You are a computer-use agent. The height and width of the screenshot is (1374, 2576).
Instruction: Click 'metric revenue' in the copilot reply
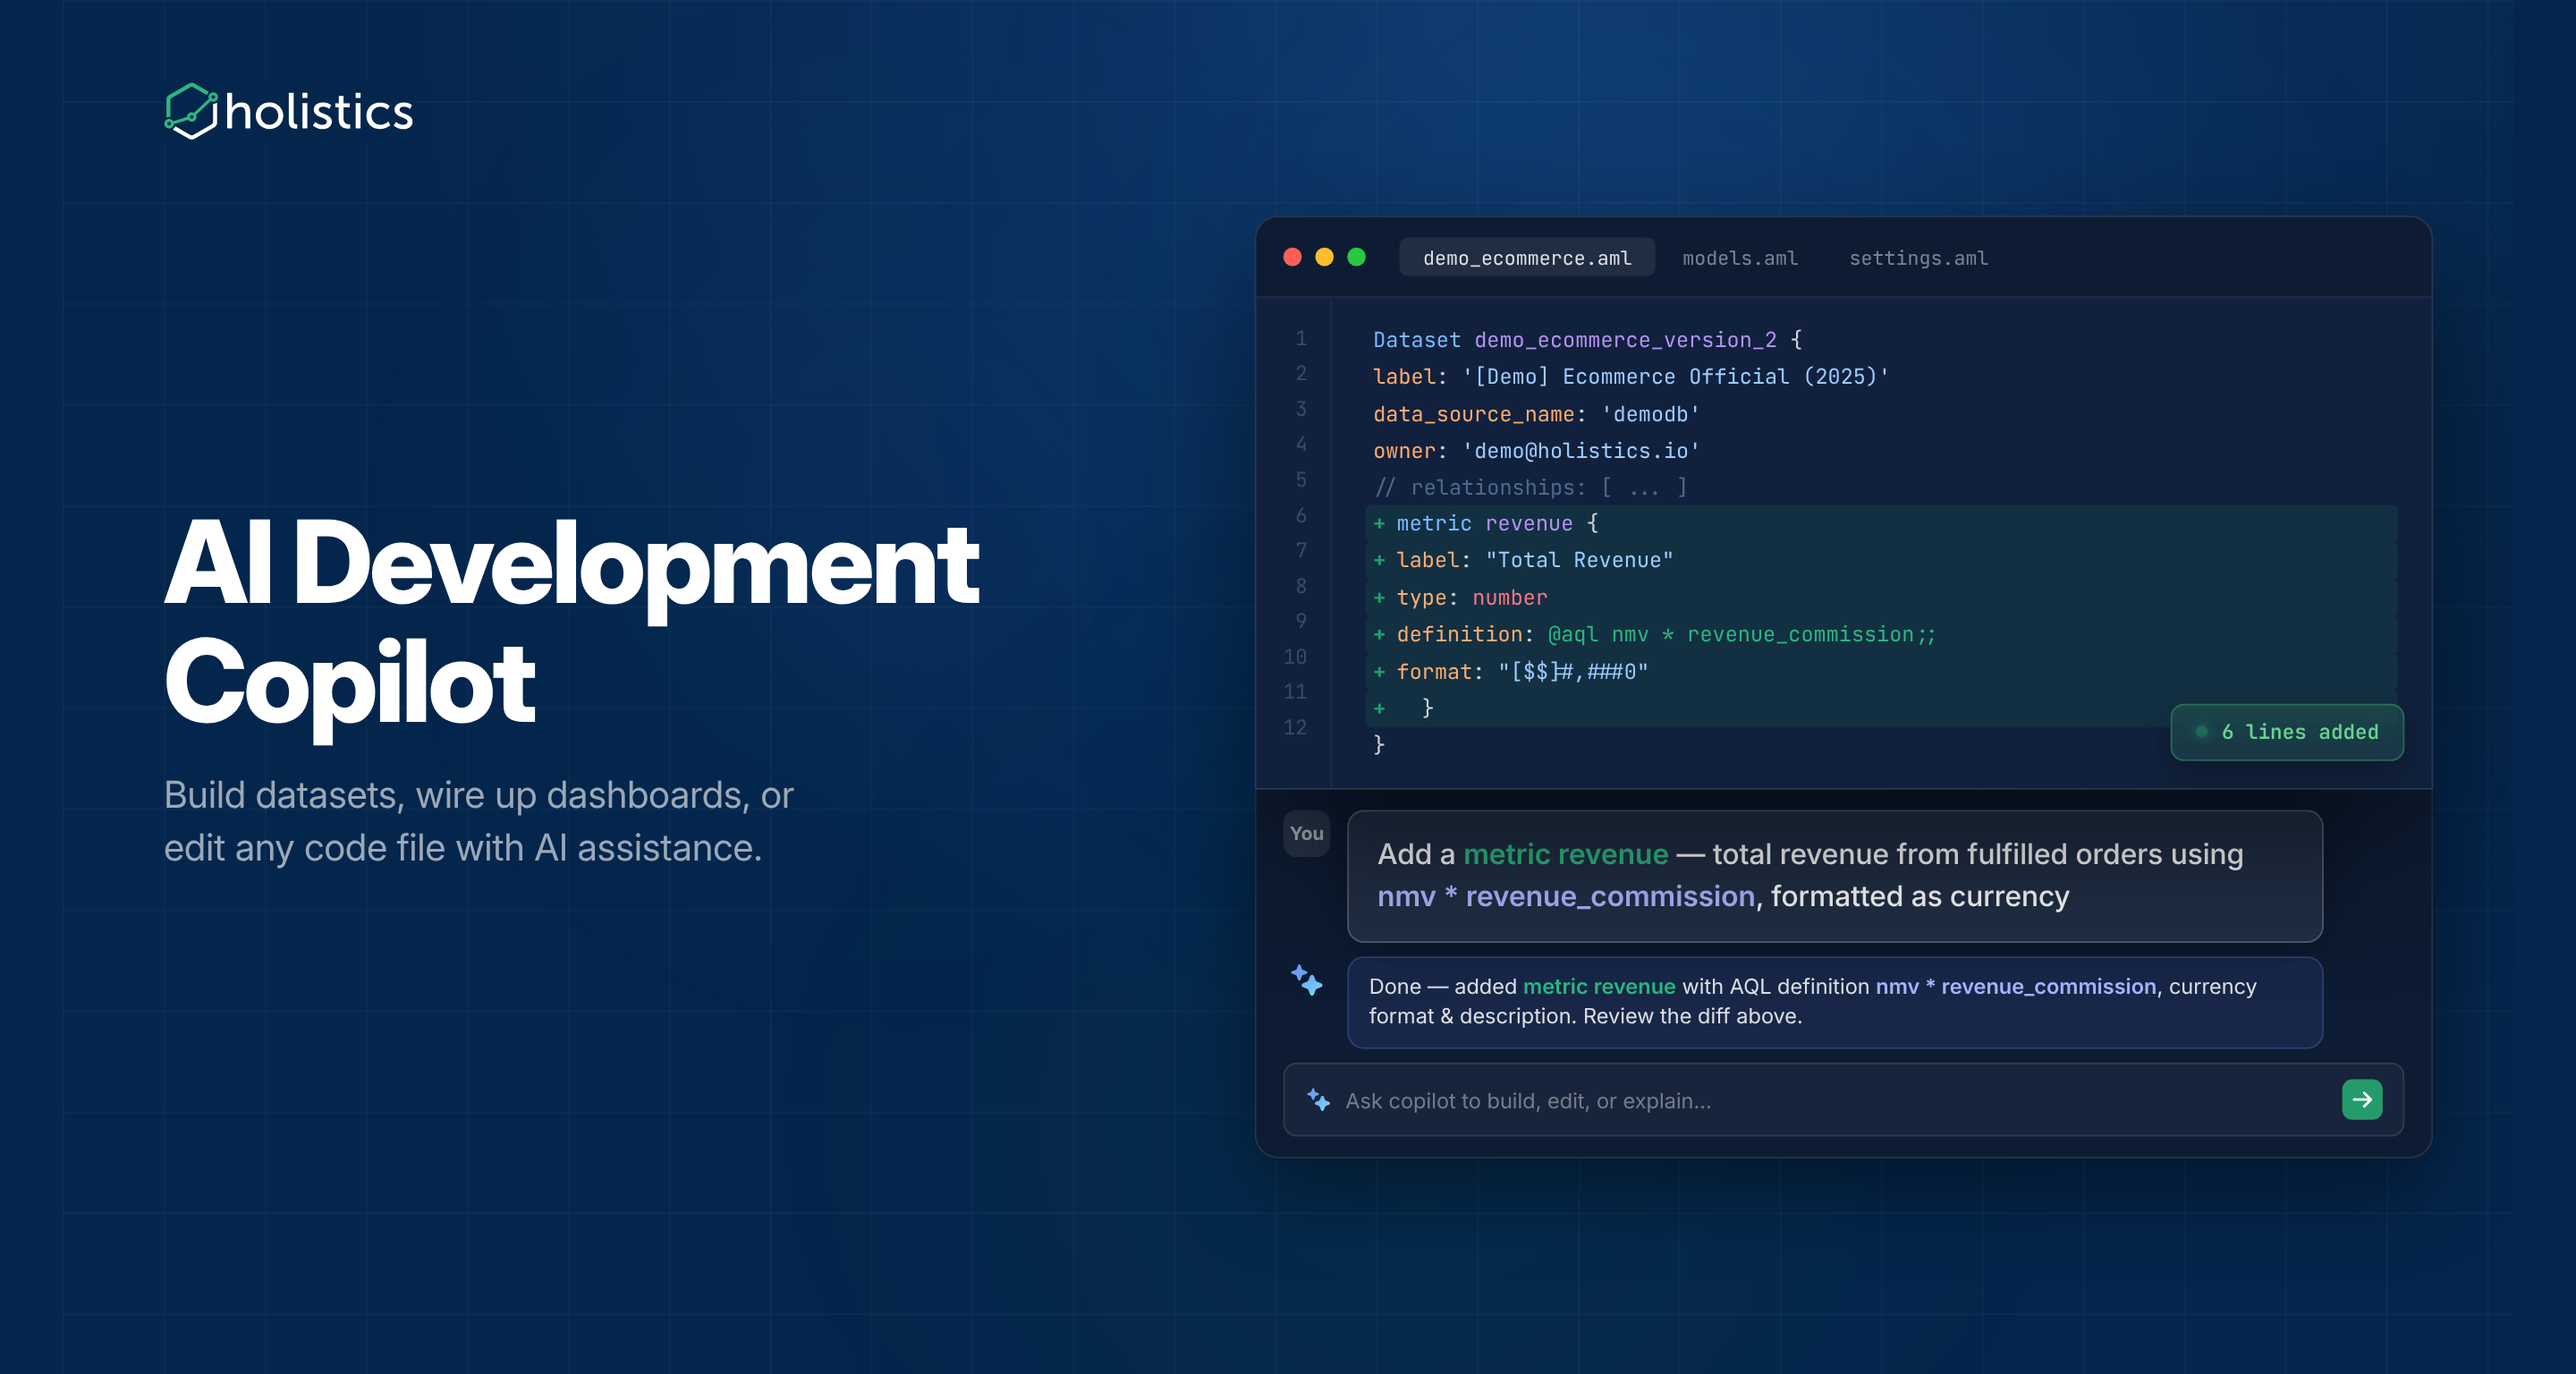tap(1598, 986)
